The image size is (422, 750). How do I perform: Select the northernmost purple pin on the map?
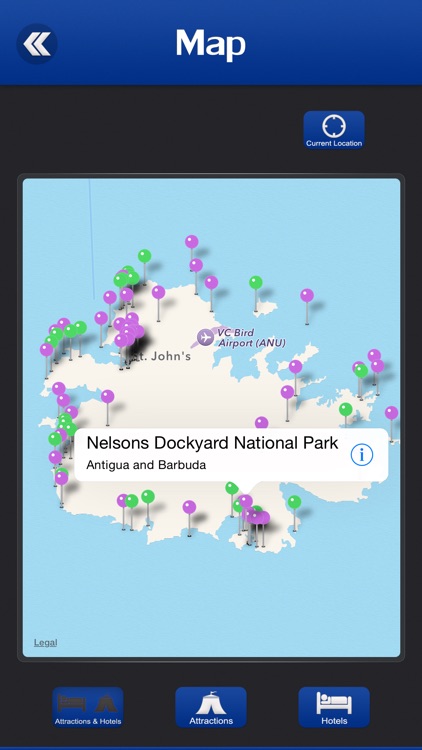click(192, 242)
